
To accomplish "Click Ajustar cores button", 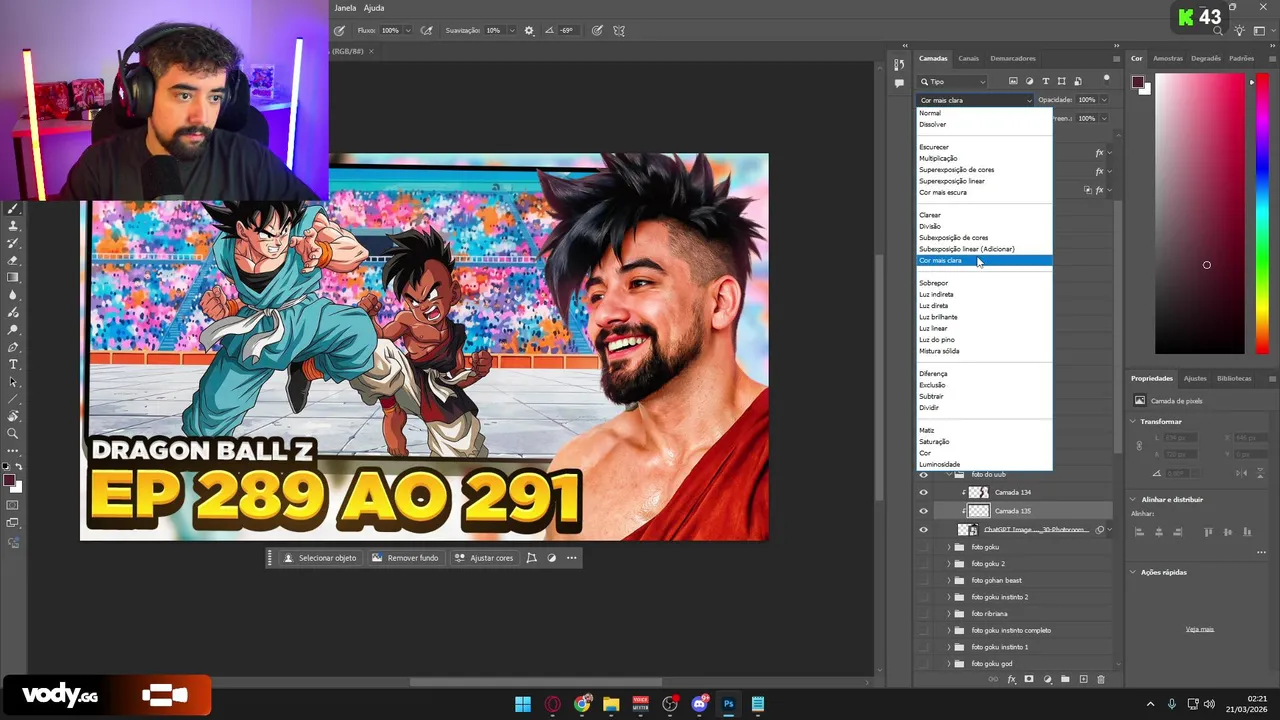I will [484, 558].
